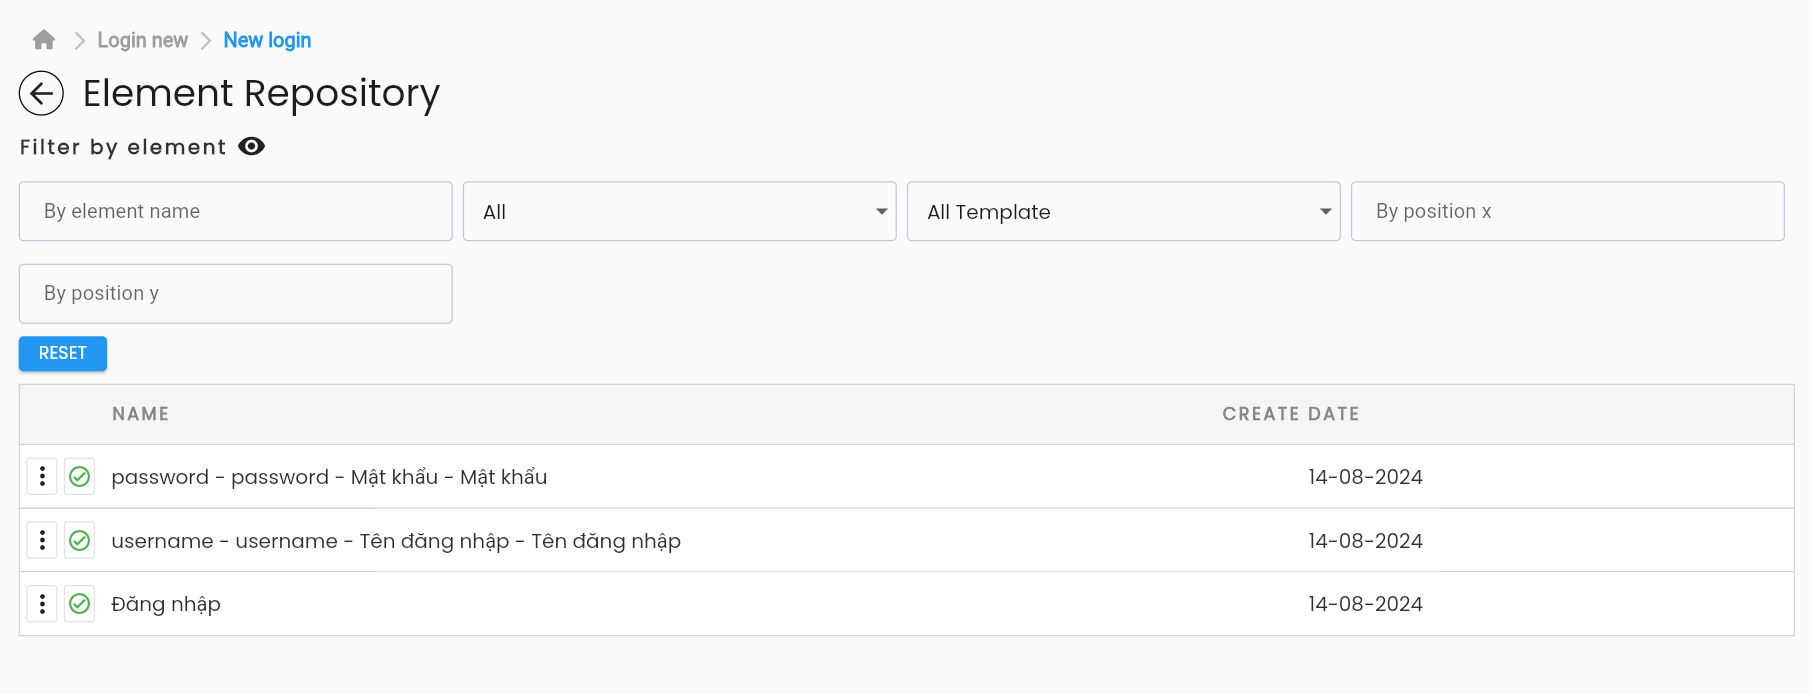Screen dimensions: 1812x694
Task: Focus the By position x field
Action: pos(1568,211)
